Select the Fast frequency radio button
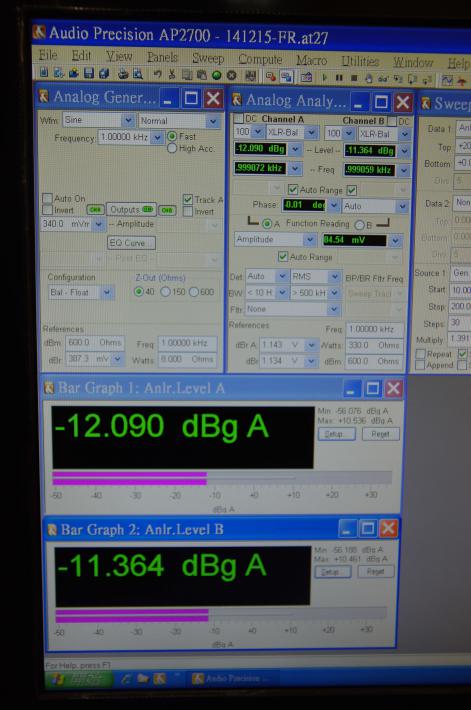This screenshot has width=471, height=710. (x=172, y=136)
